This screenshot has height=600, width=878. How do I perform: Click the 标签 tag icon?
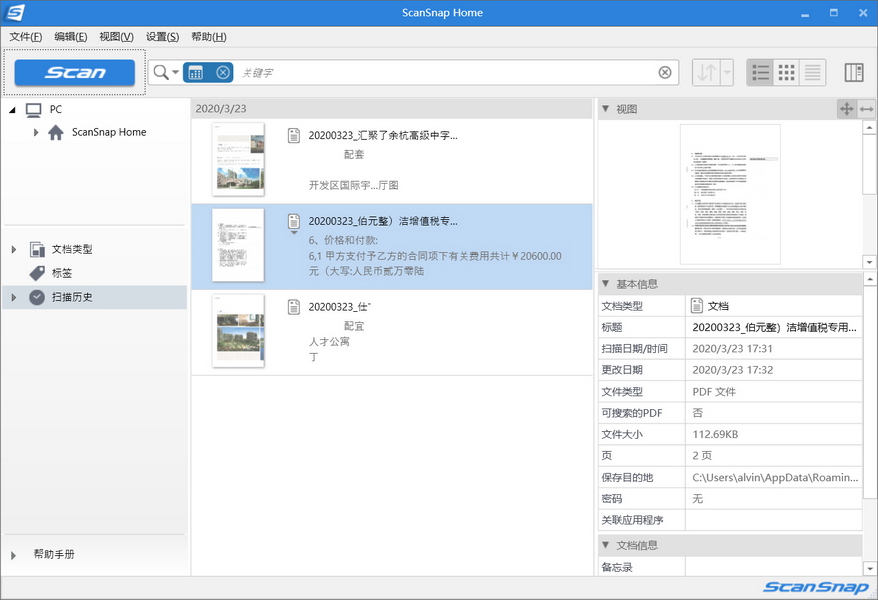(37, 273)
